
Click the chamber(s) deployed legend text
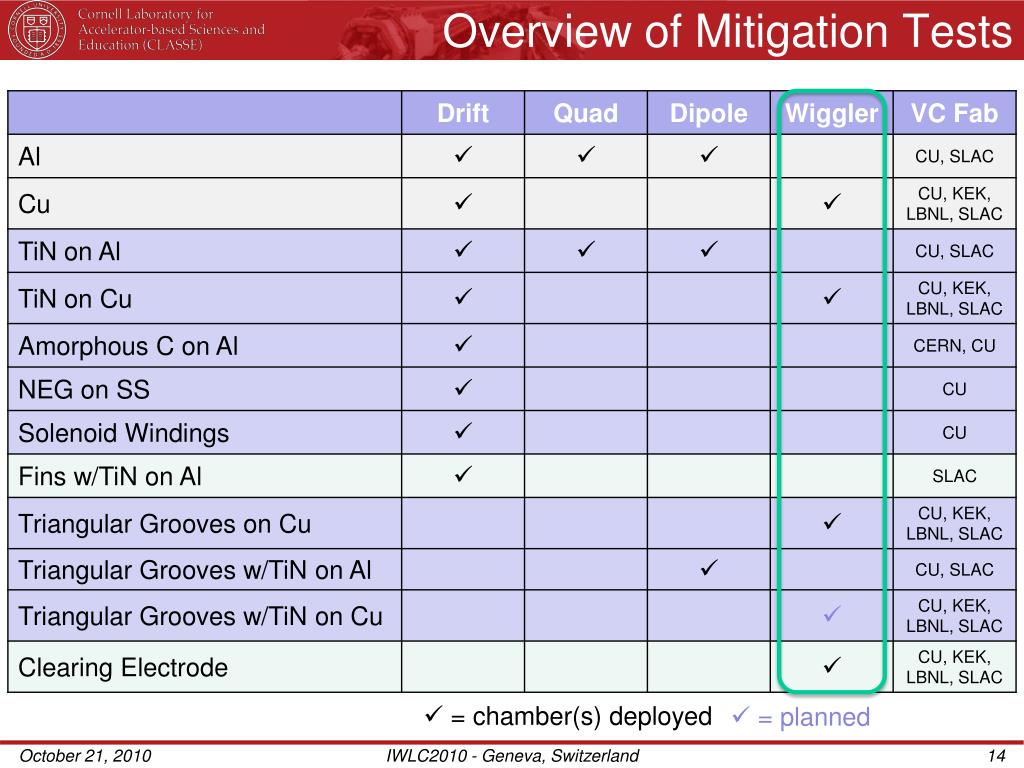tap(592, 717)
